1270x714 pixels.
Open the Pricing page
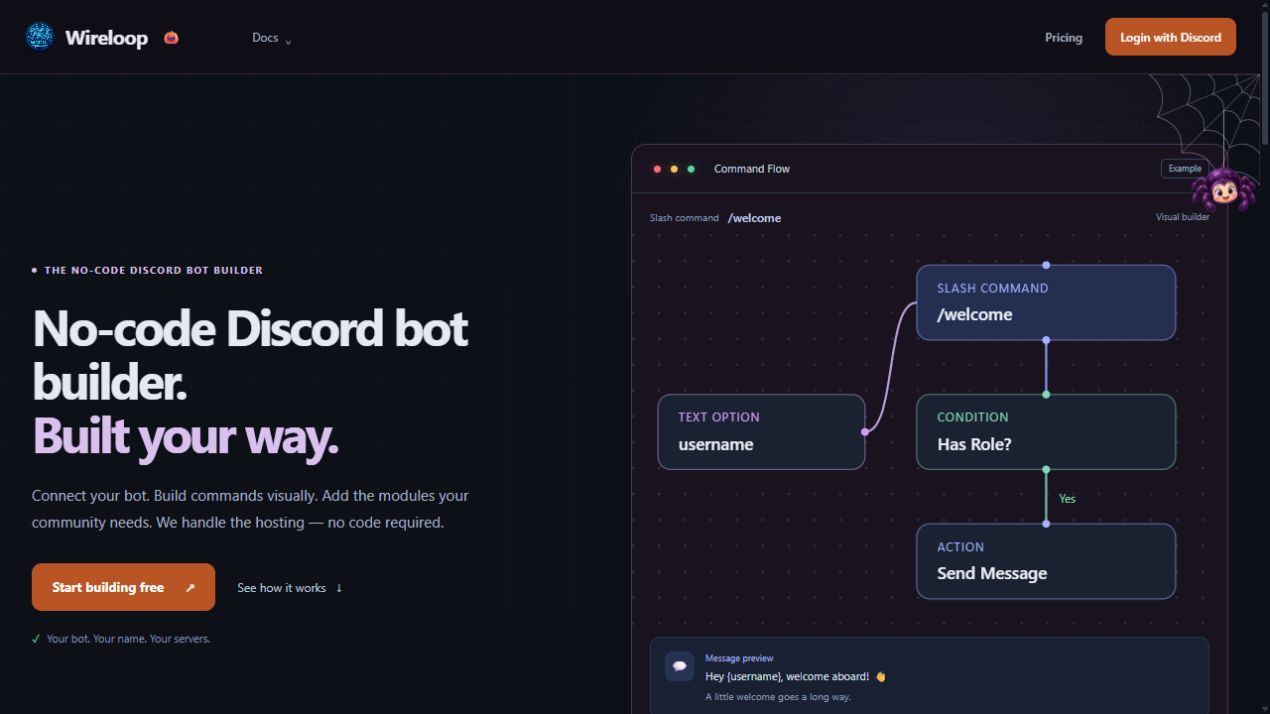[x=1064, y=38]
